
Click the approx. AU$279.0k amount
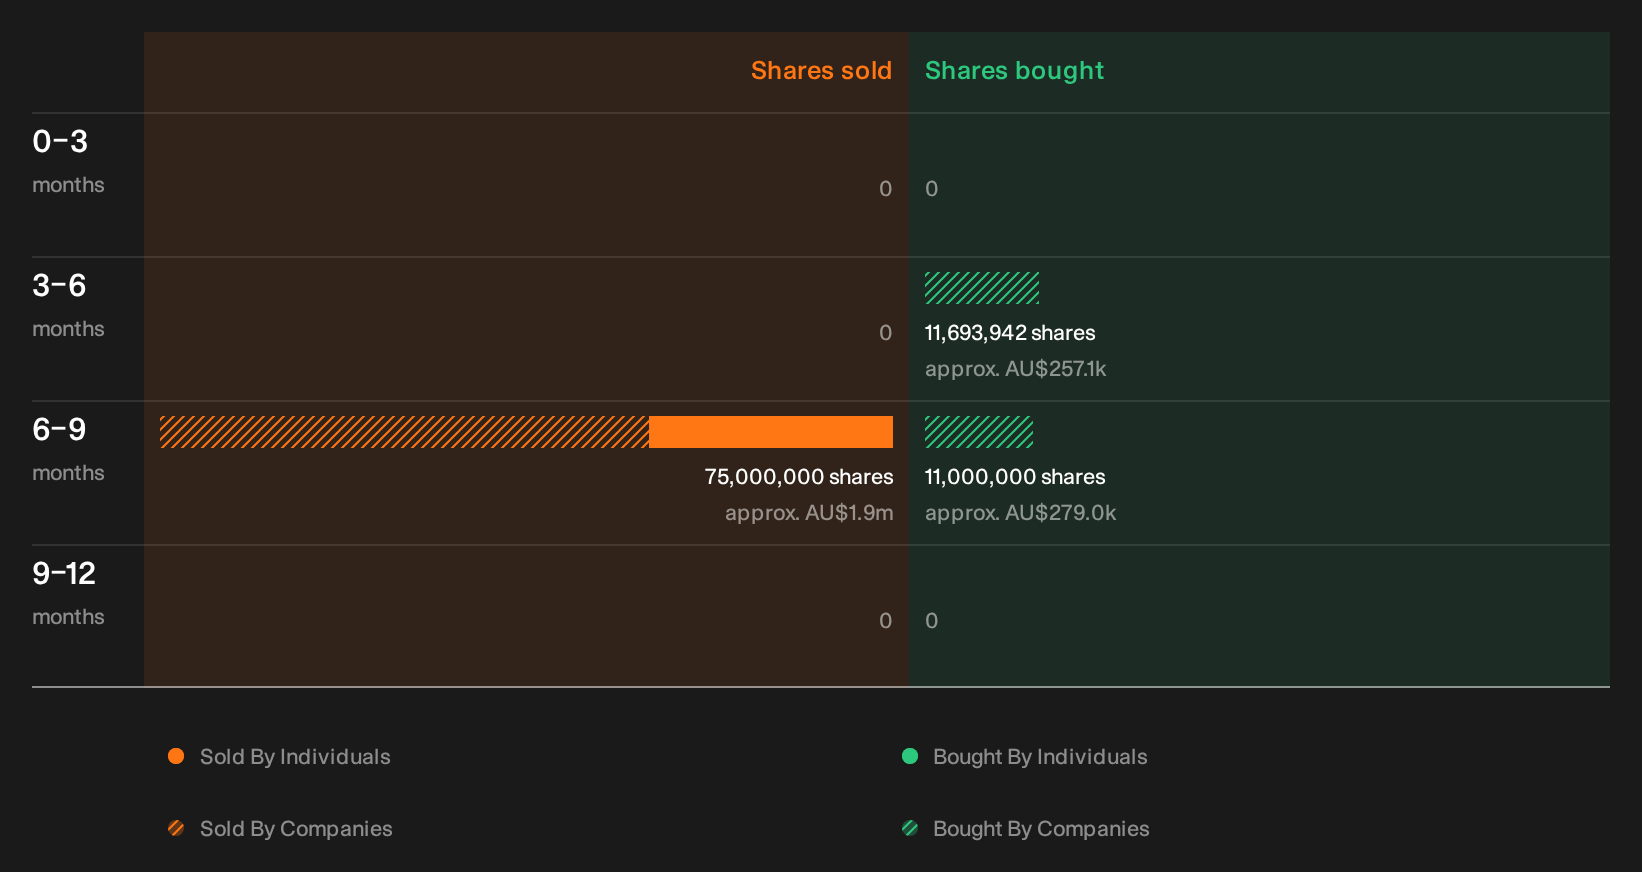coord(1020,513)
